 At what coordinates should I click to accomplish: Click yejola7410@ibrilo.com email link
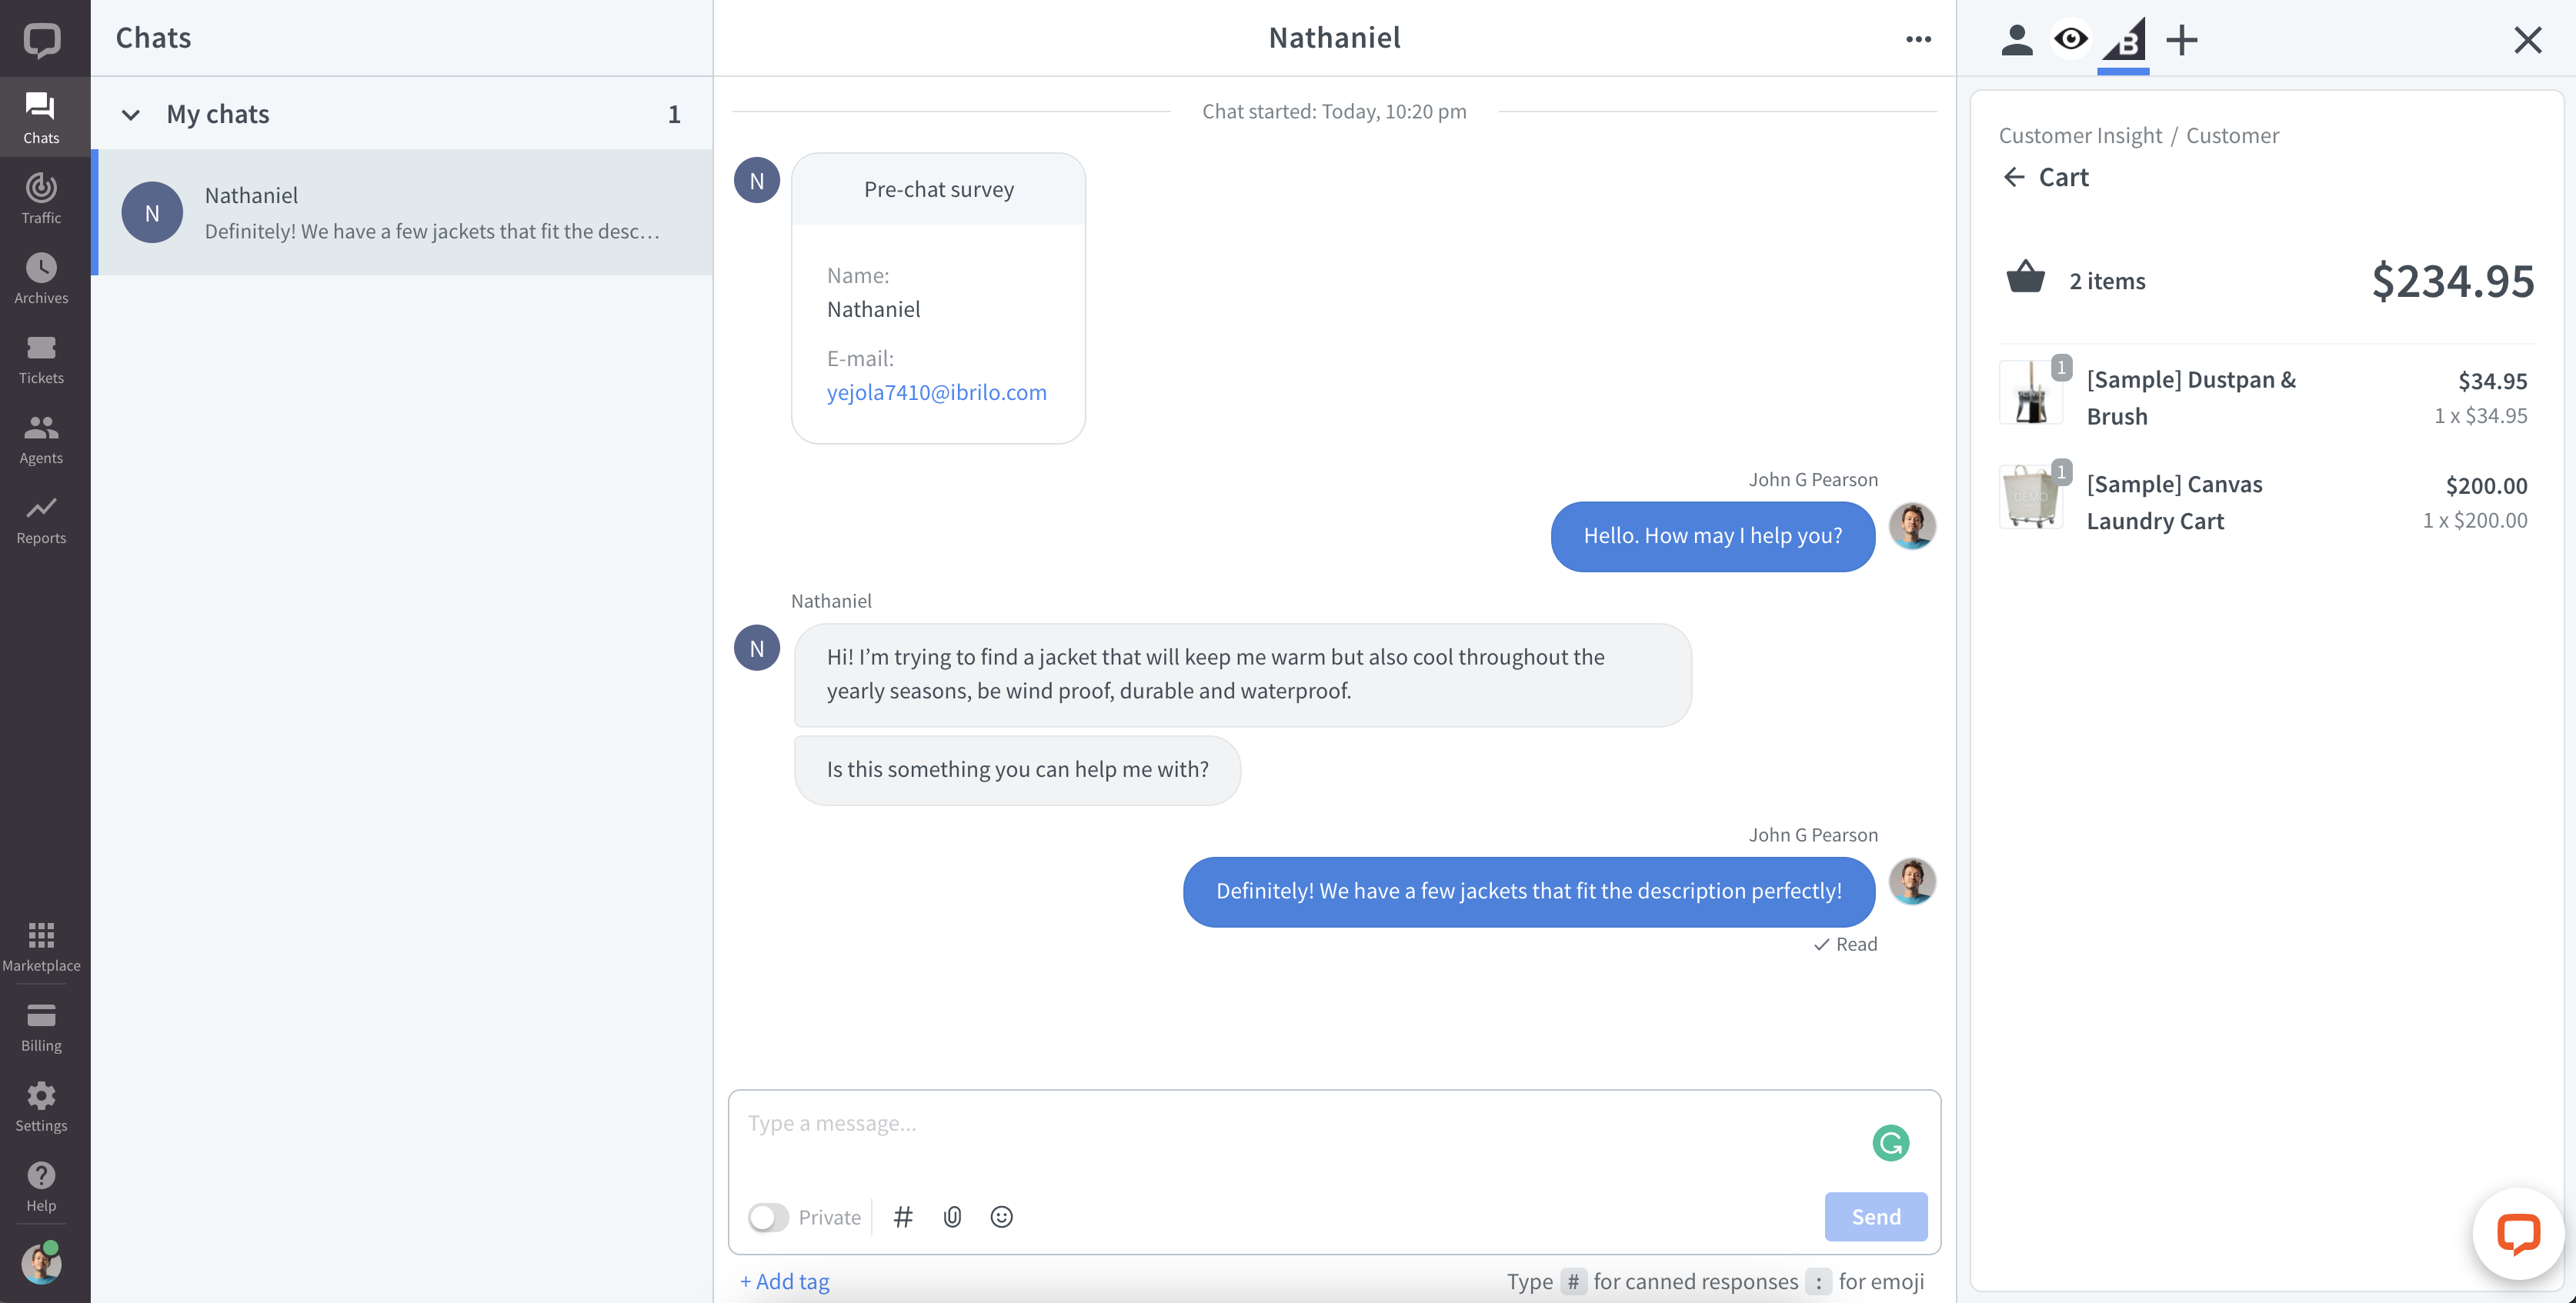pyautogui.click(x=937, y=392)
